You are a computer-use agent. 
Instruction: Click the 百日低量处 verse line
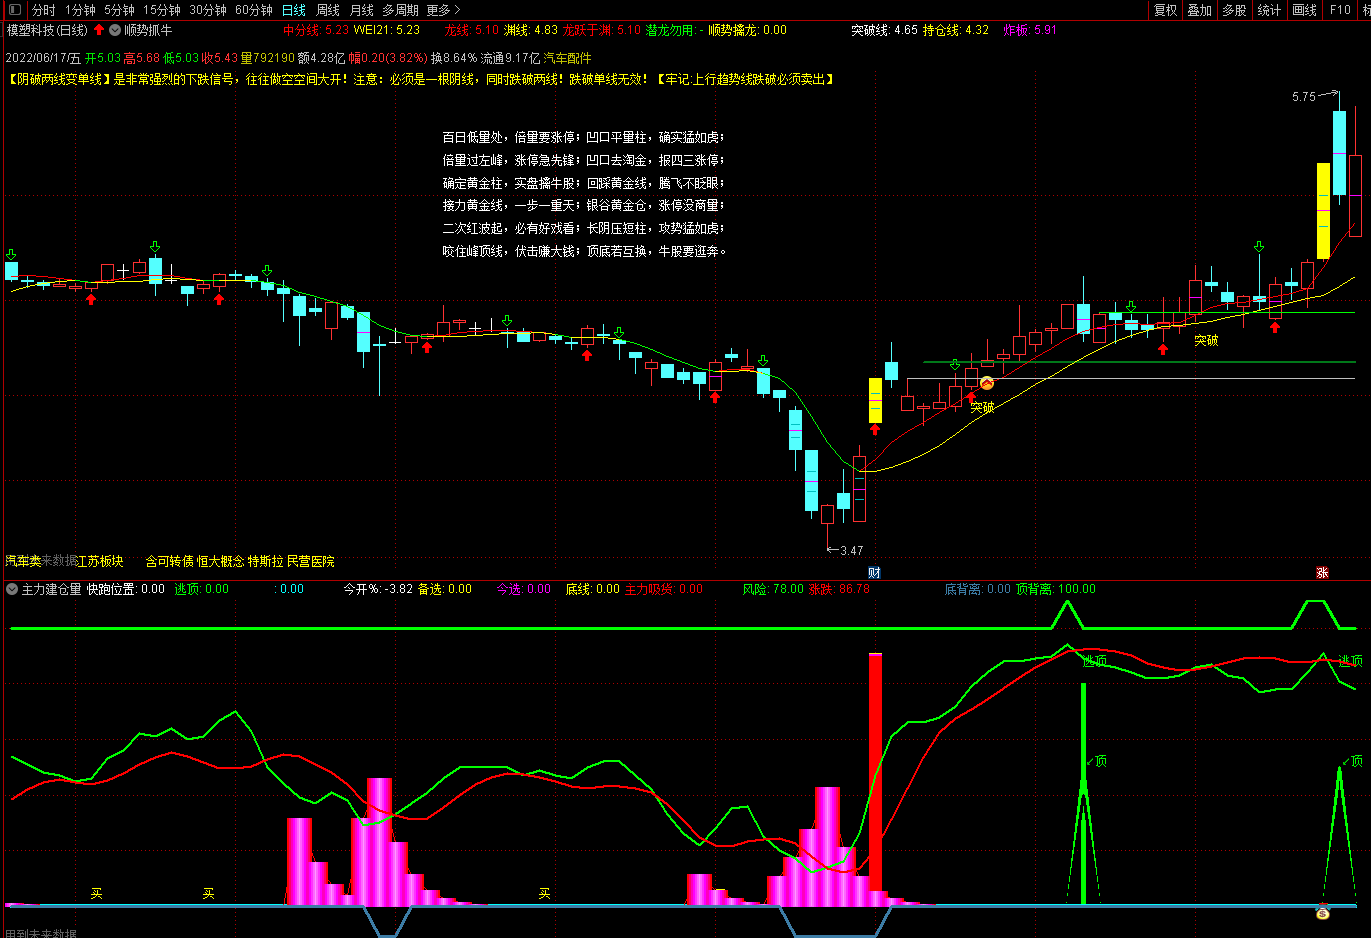(583, 137)
